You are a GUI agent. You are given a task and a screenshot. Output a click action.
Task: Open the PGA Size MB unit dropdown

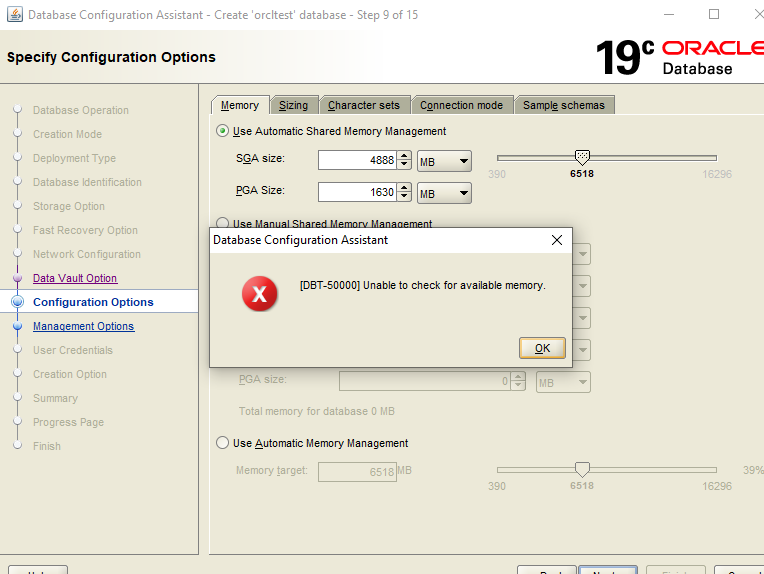pos(444,193)
